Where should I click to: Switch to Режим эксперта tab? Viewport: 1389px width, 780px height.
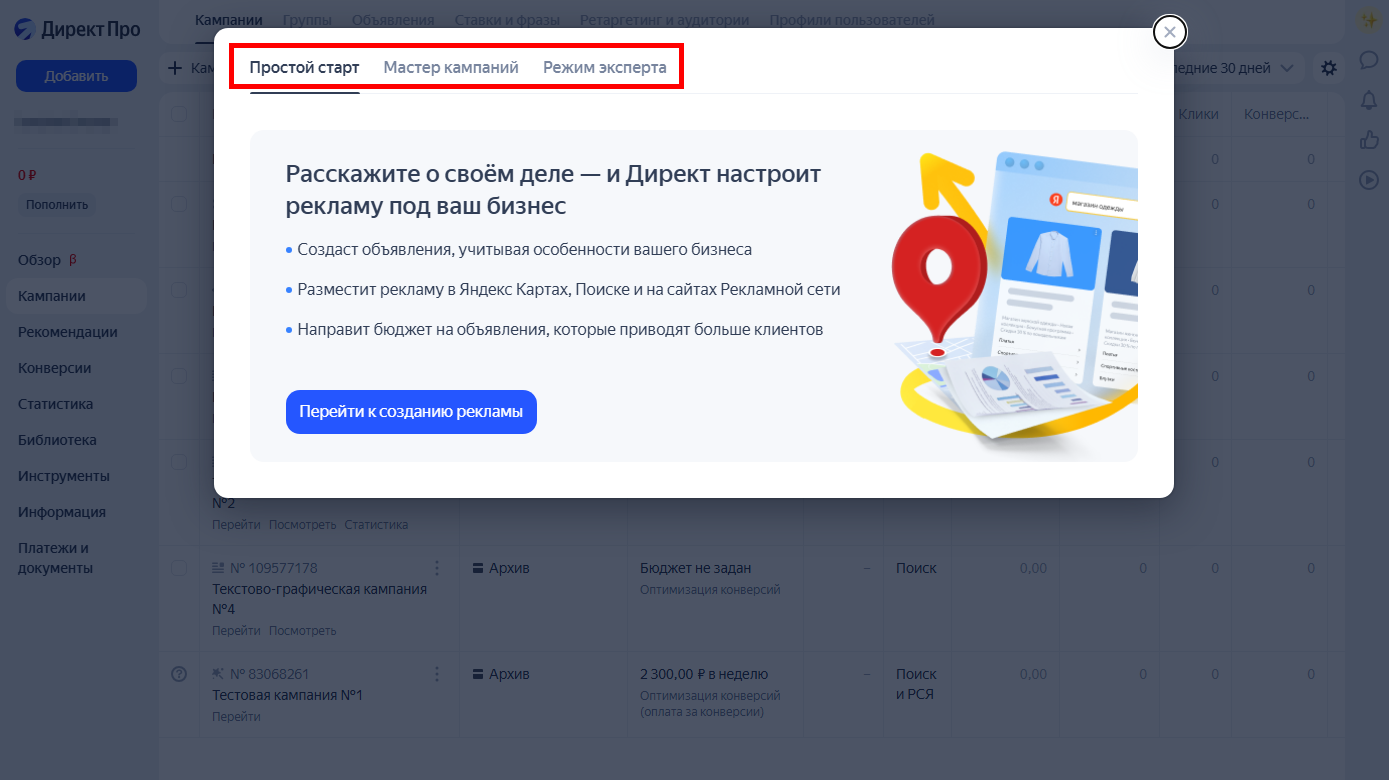pyautogui.click(x=605, y=68)
